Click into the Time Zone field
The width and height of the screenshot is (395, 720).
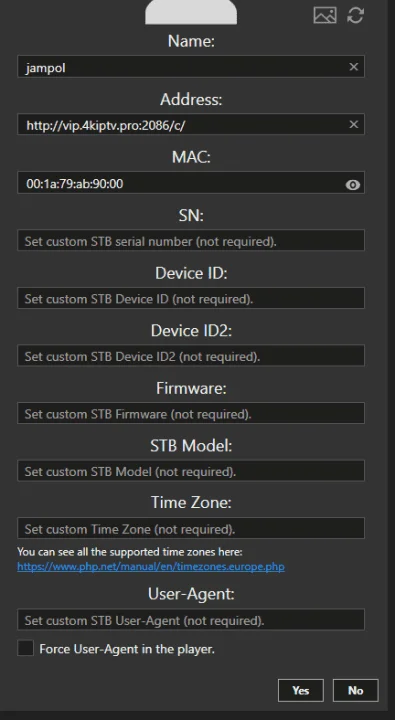191,528
